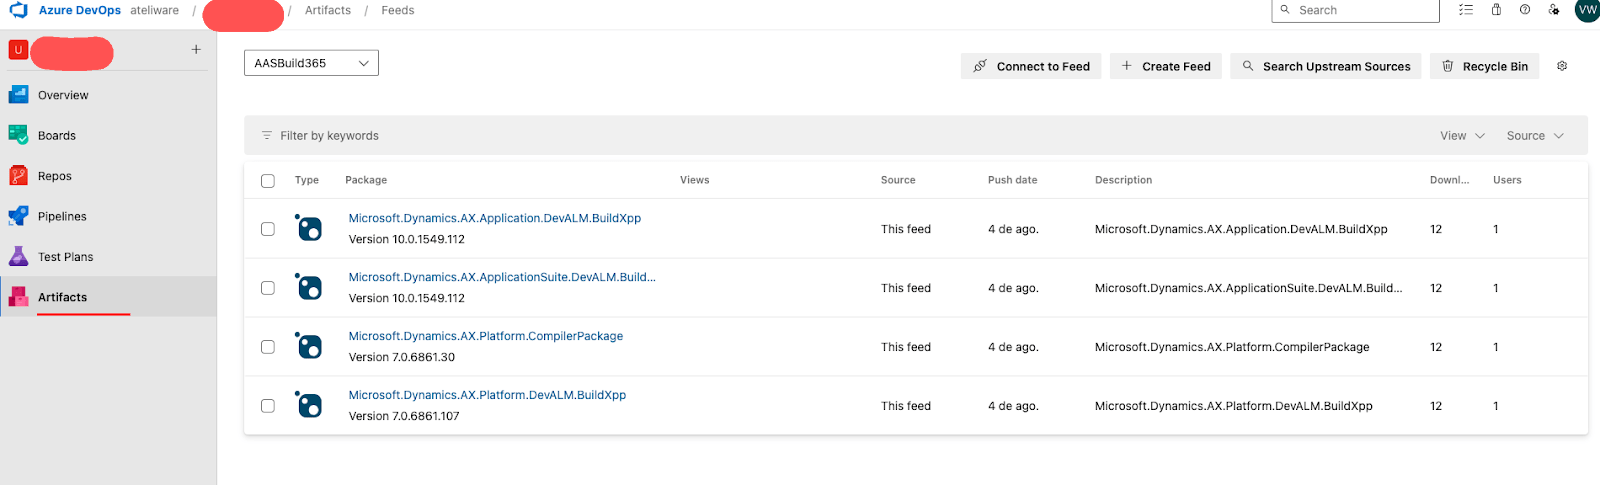This screenshot has width=1600, height=485.
Task: Check the Application.DevALM.BuildXpp package checkbox
Action: tap(268, 229)
